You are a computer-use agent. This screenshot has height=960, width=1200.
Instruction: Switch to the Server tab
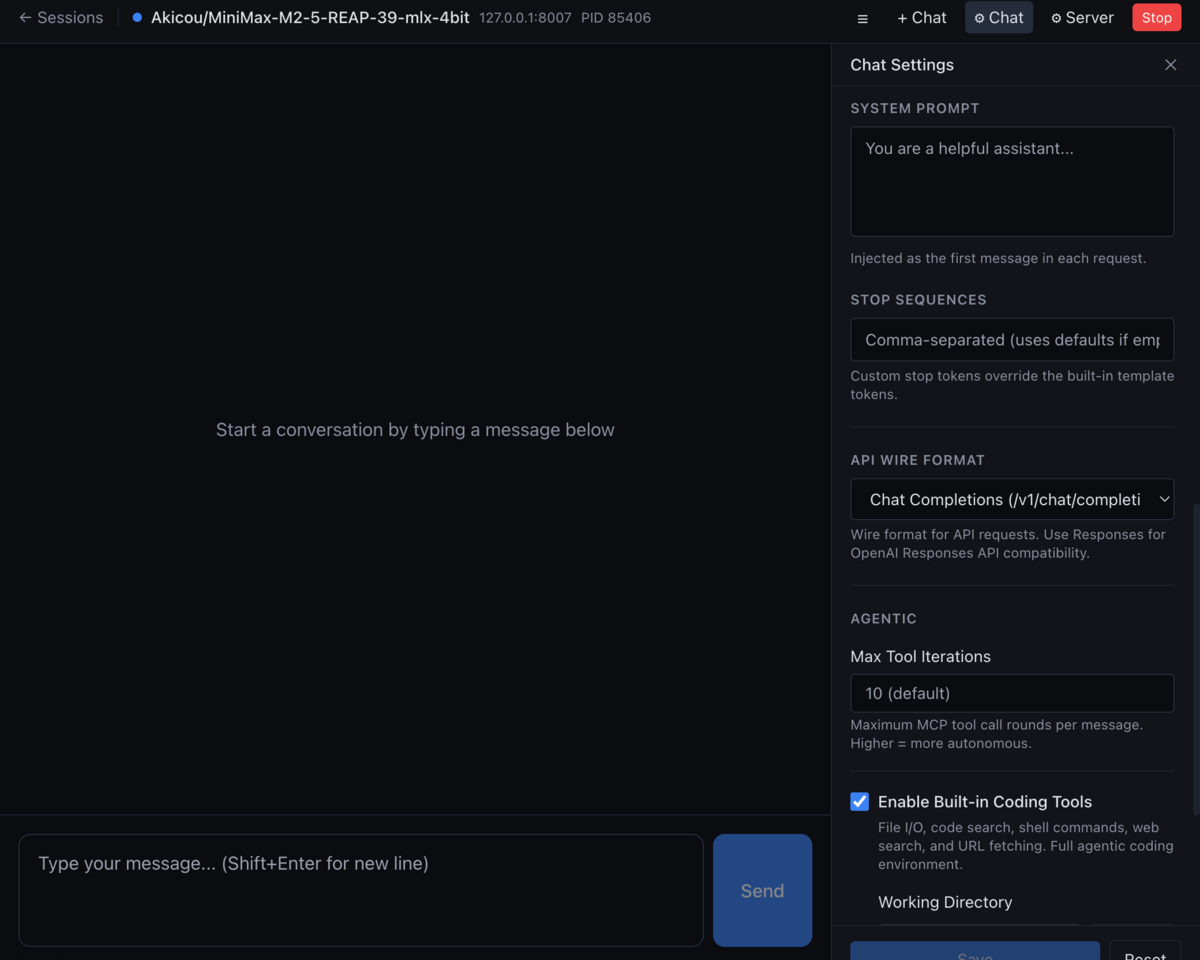pos(1082,17)
